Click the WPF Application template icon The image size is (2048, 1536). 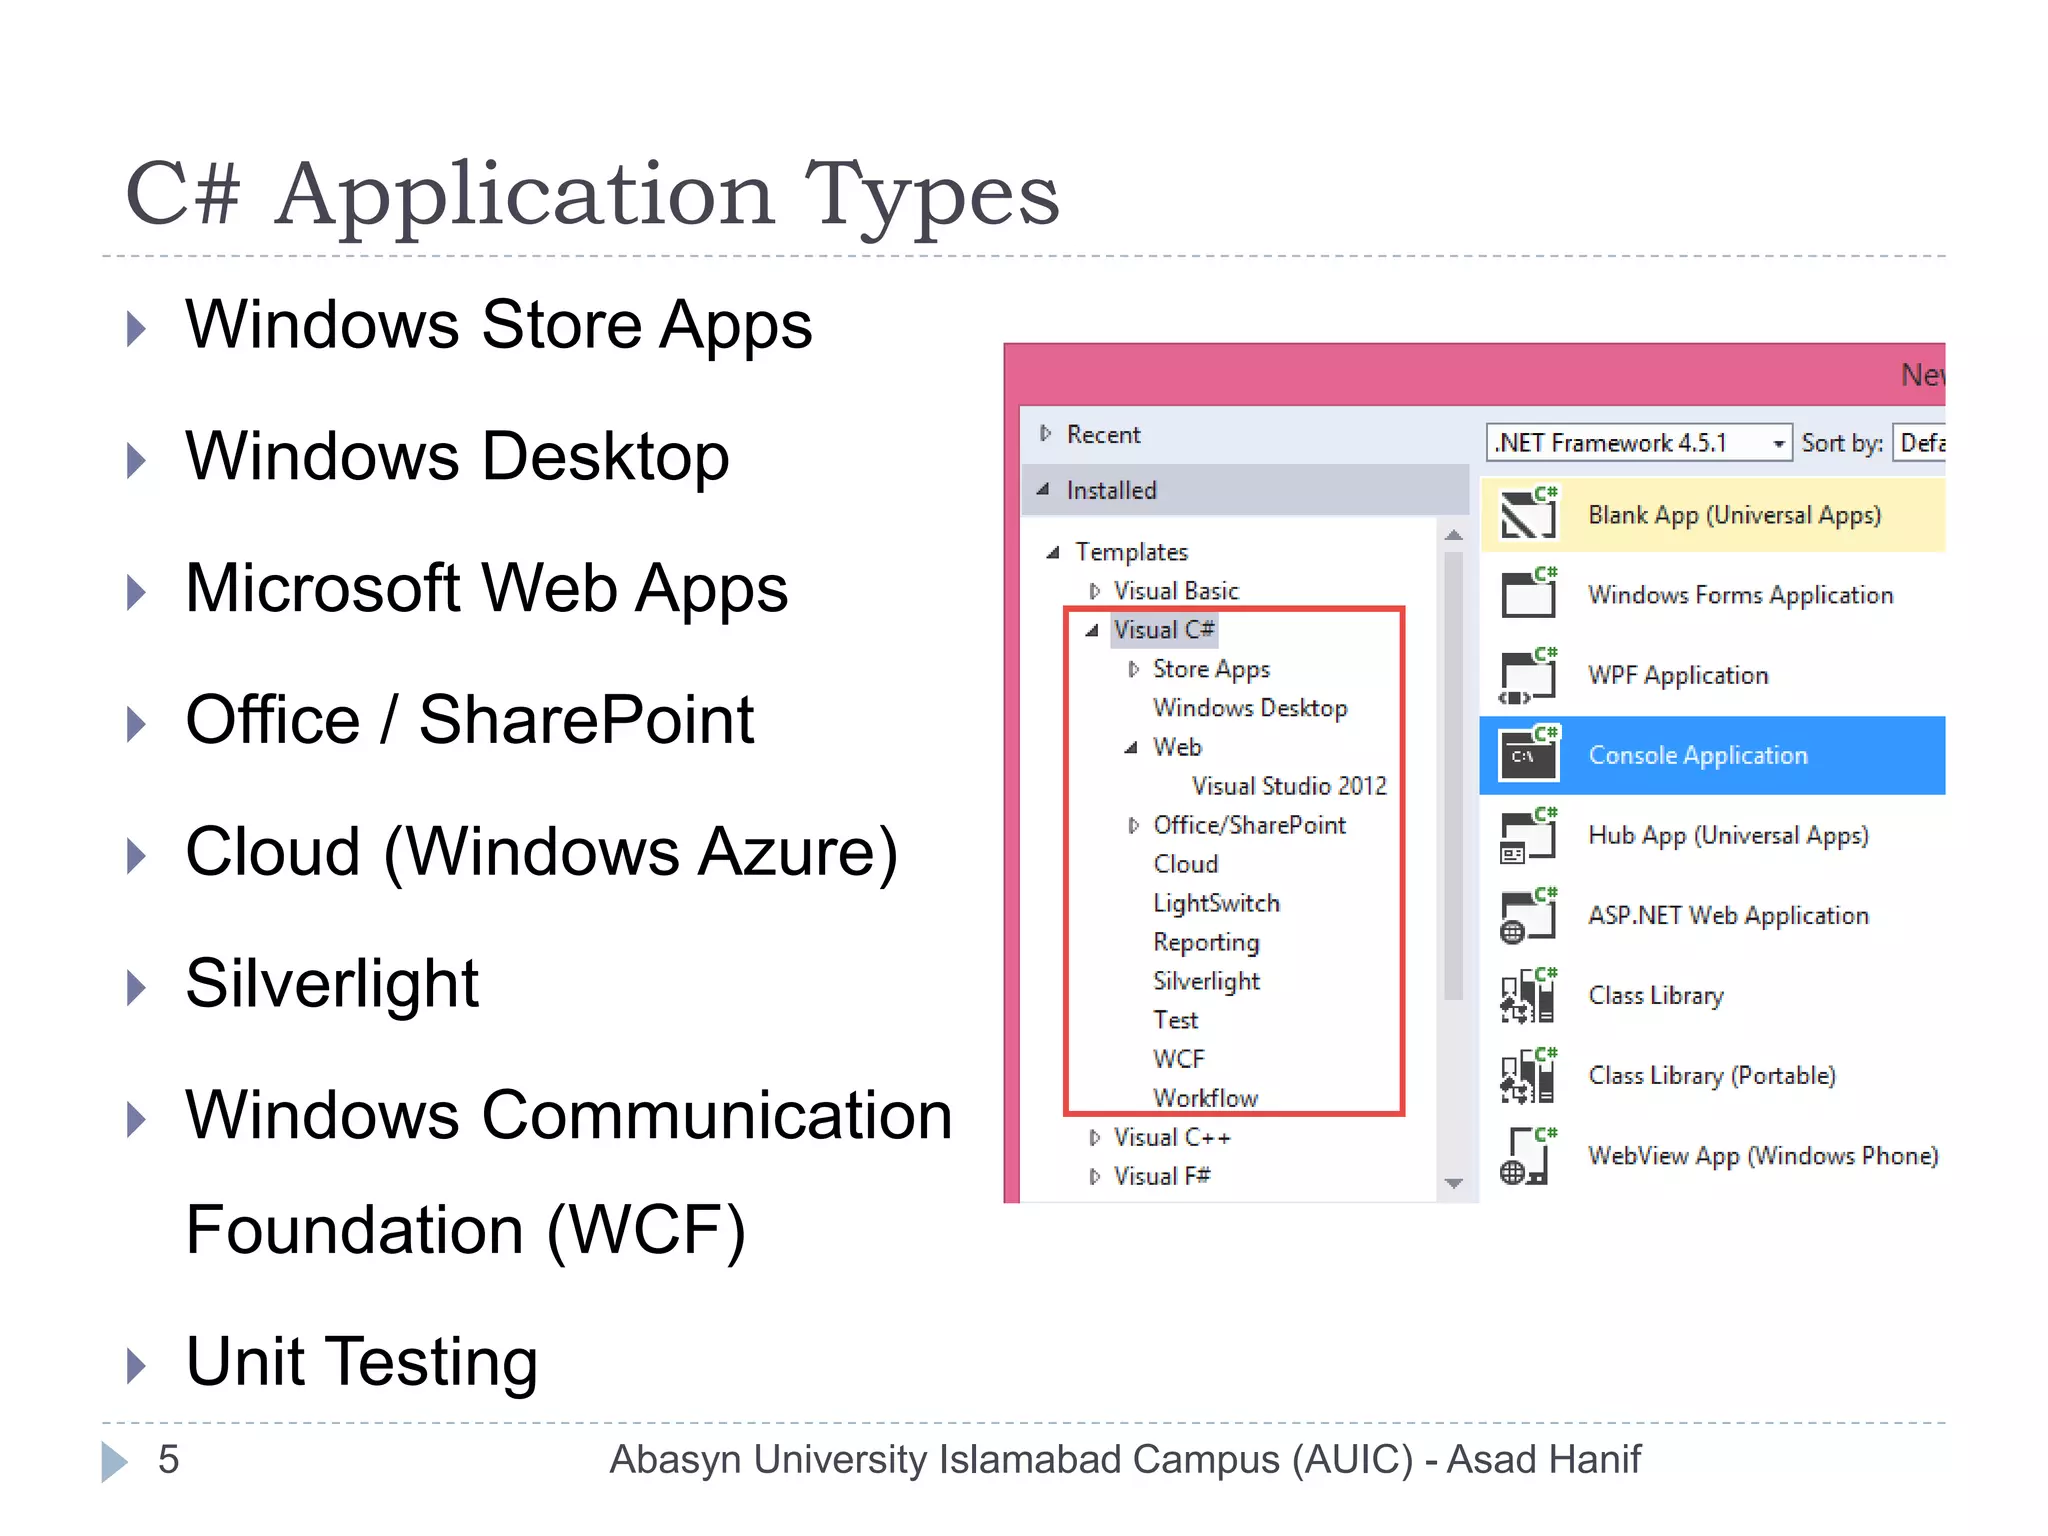1528,675
